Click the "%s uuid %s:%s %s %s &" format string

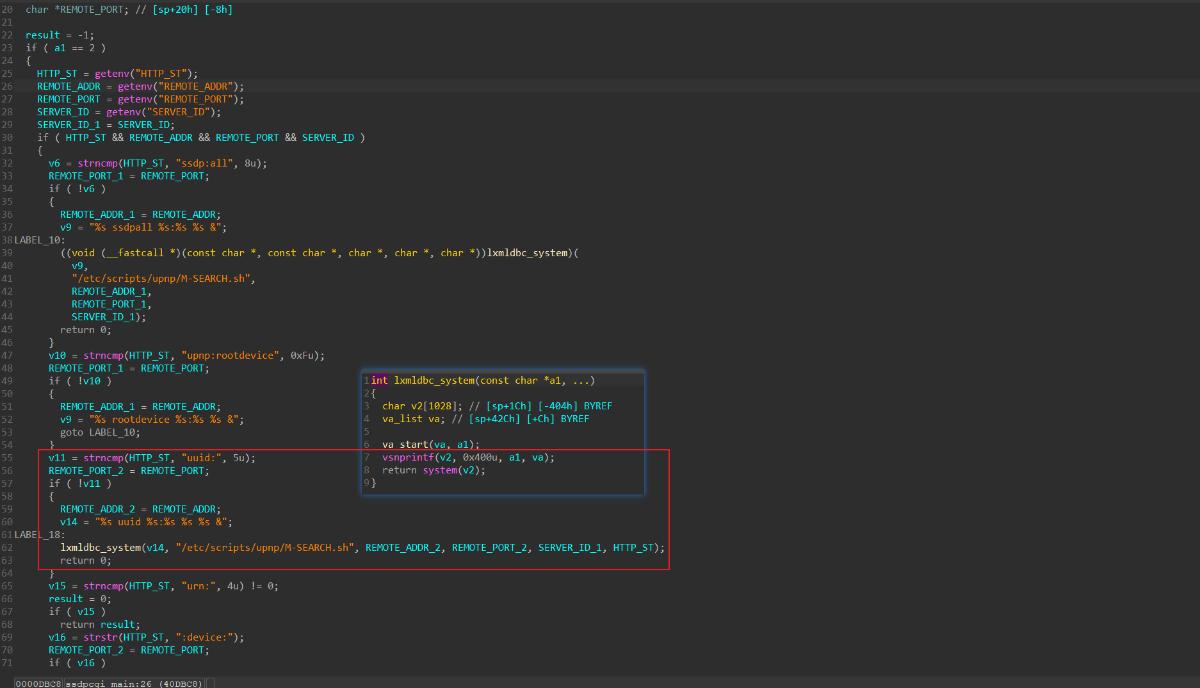[165, 521]
